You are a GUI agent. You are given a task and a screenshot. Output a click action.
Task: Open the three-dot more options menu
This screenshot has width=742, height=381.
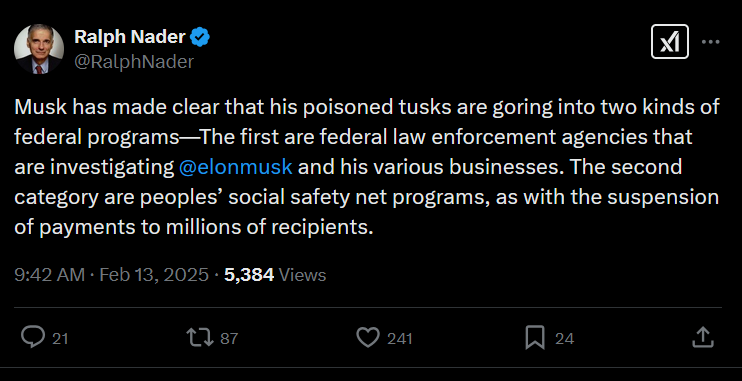710,42
